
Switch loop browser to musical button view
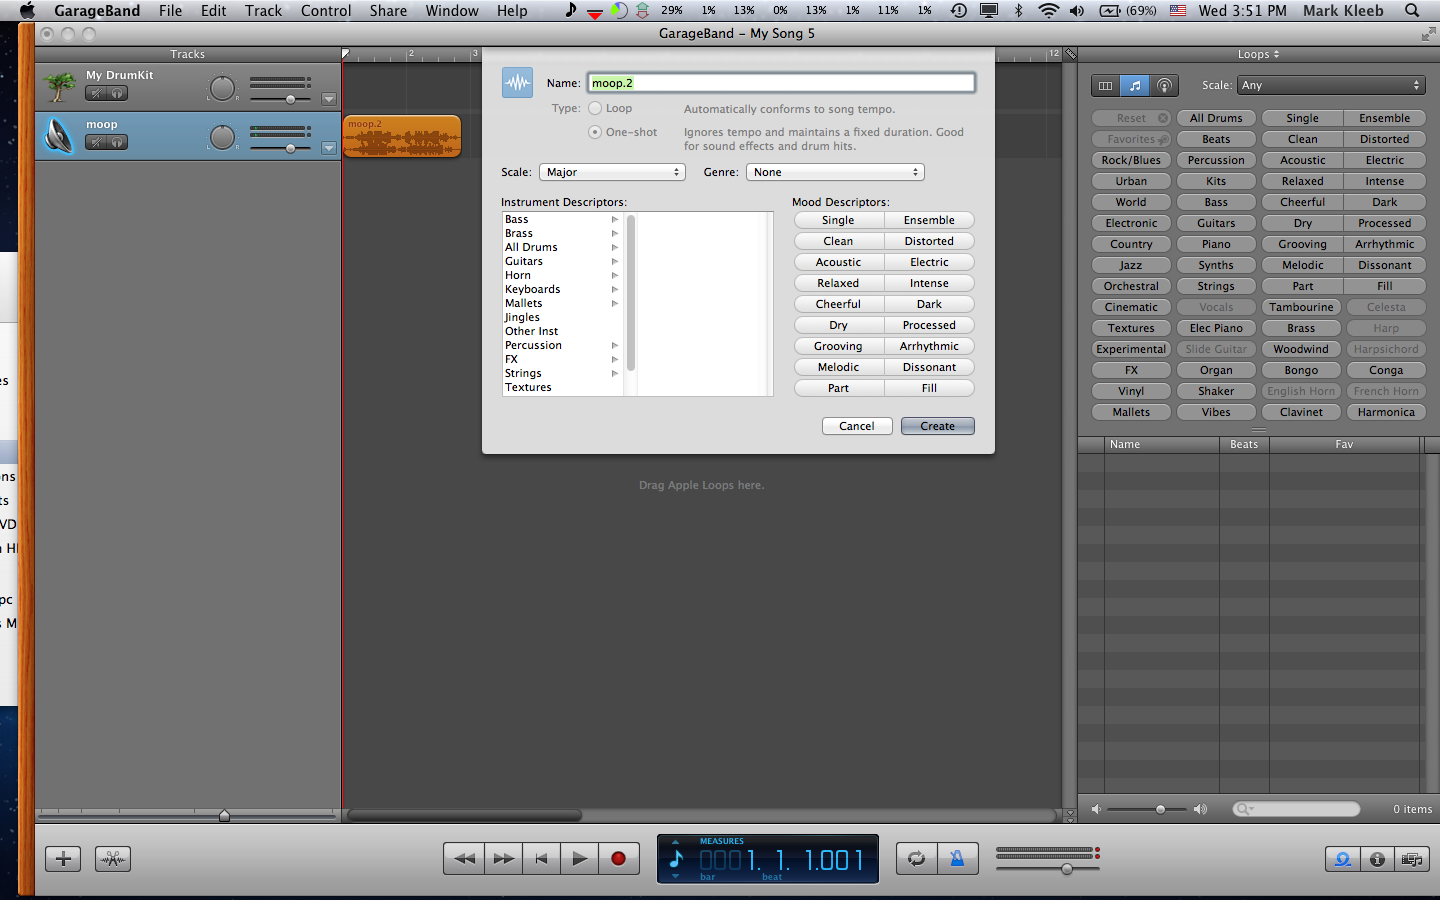tap(1134, 85)
